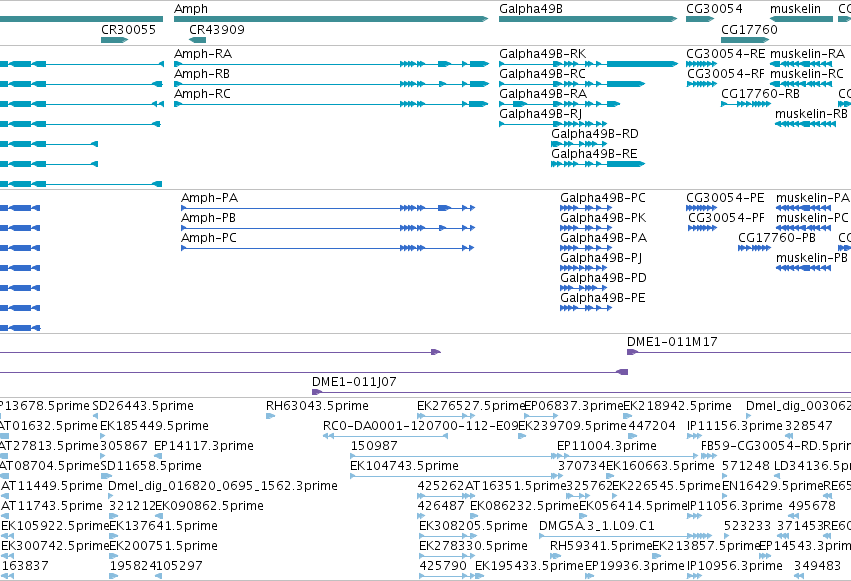Select the CG30054-RF transcript
Screen dimensions: 851x581
click(702, 84)
